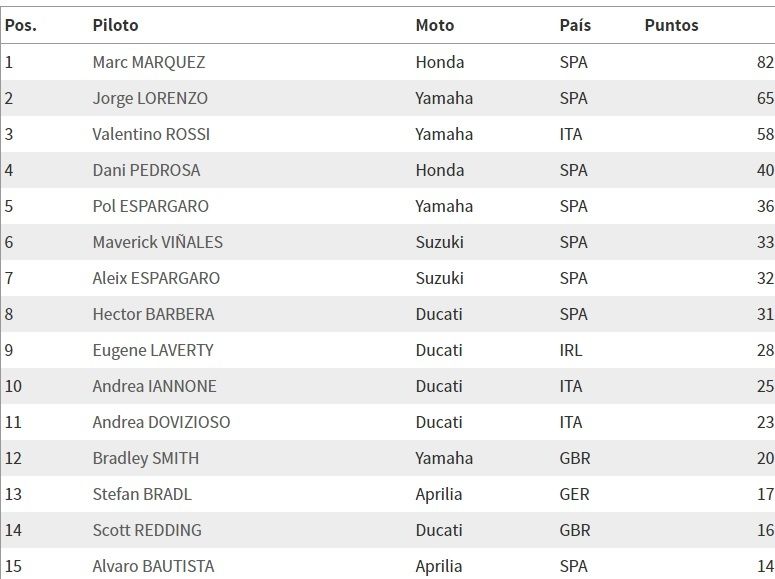Select rider name Hector BARBERA
This screenshot has width=775, height=579.
click(153, 314)
